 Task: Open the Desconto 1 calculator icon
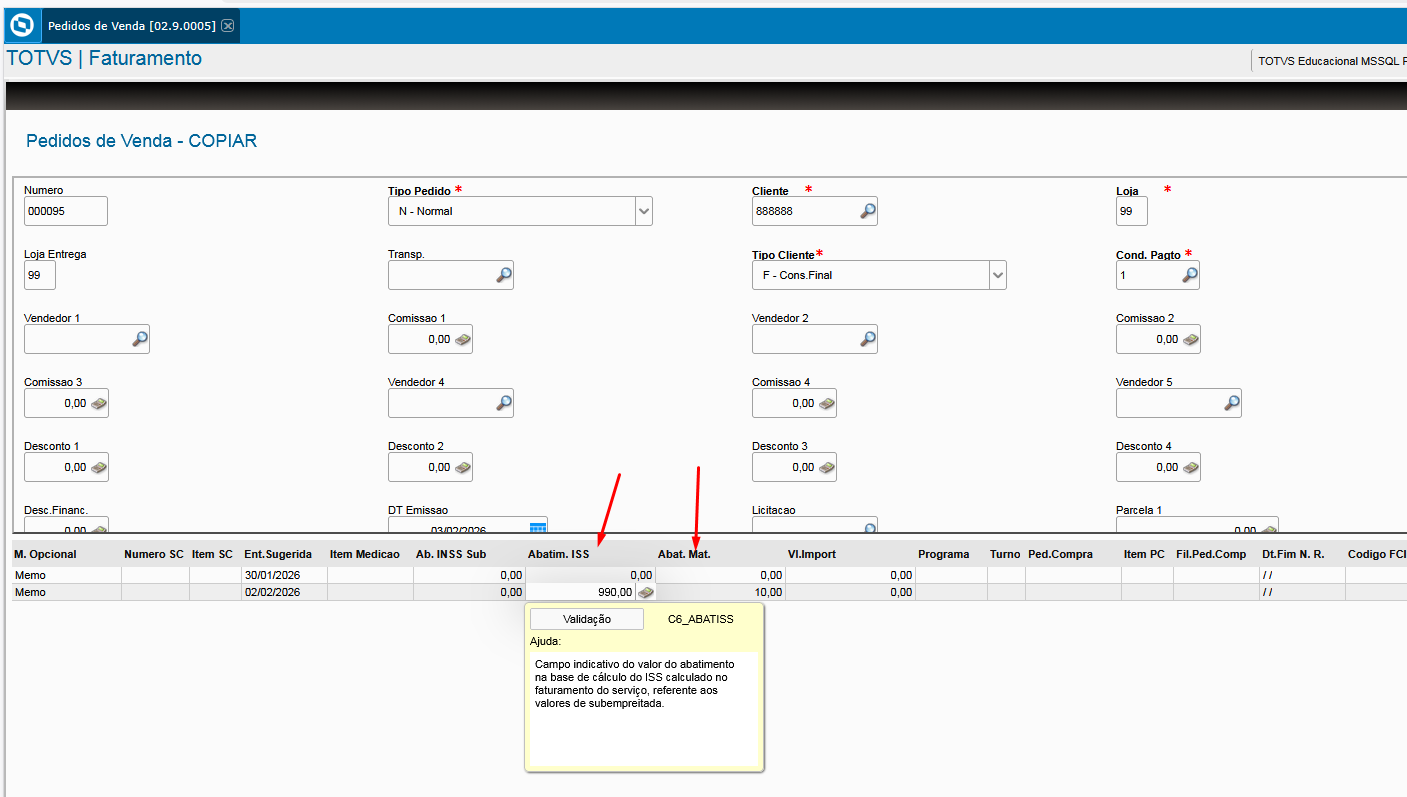pos(99,467)
